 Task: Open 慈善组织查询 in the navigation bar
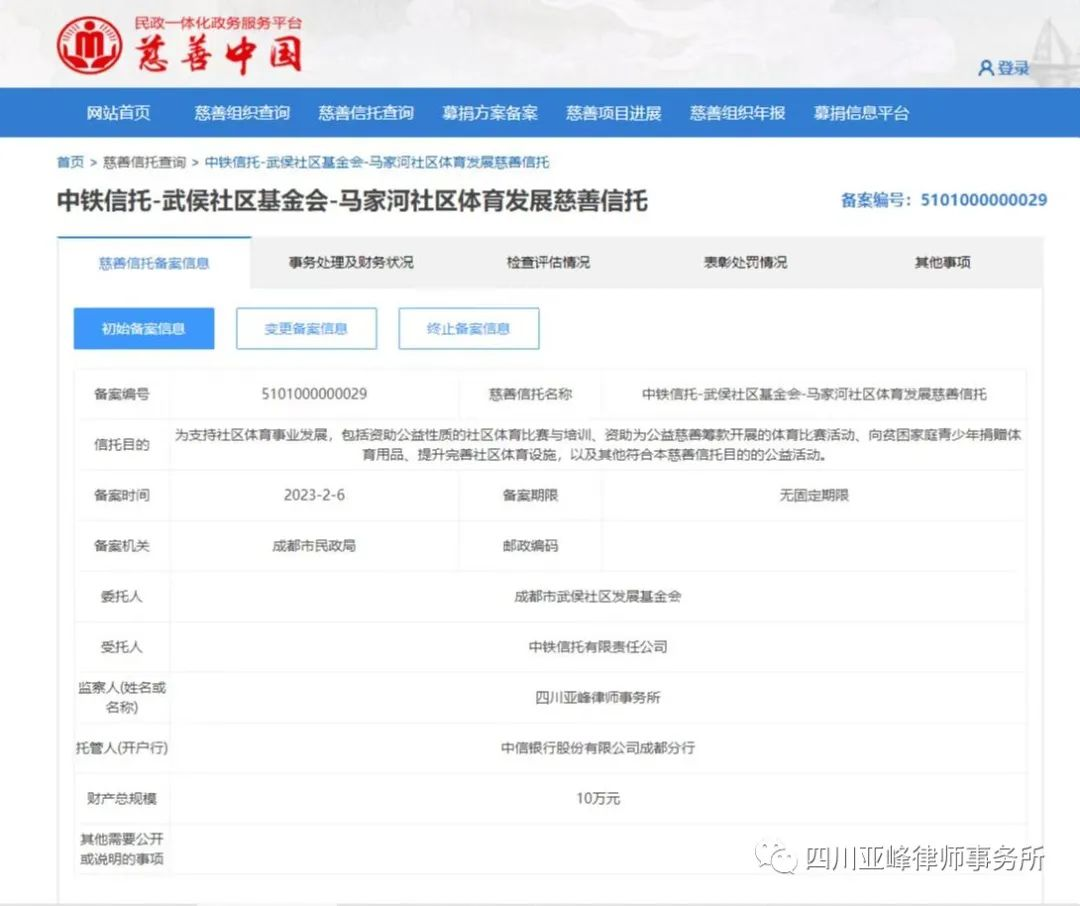(242, 113)
